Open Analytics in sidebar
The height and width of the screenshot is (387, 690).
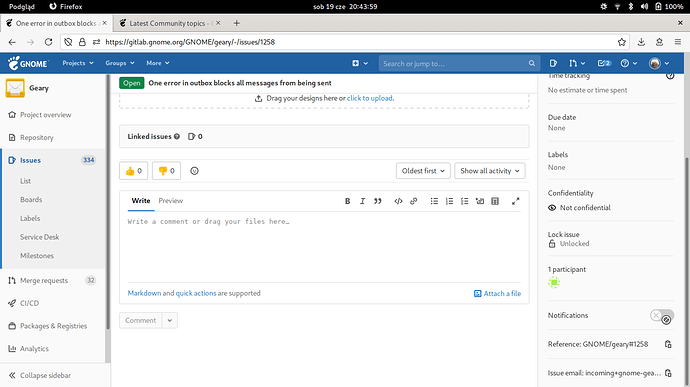(x=34, y=349)
